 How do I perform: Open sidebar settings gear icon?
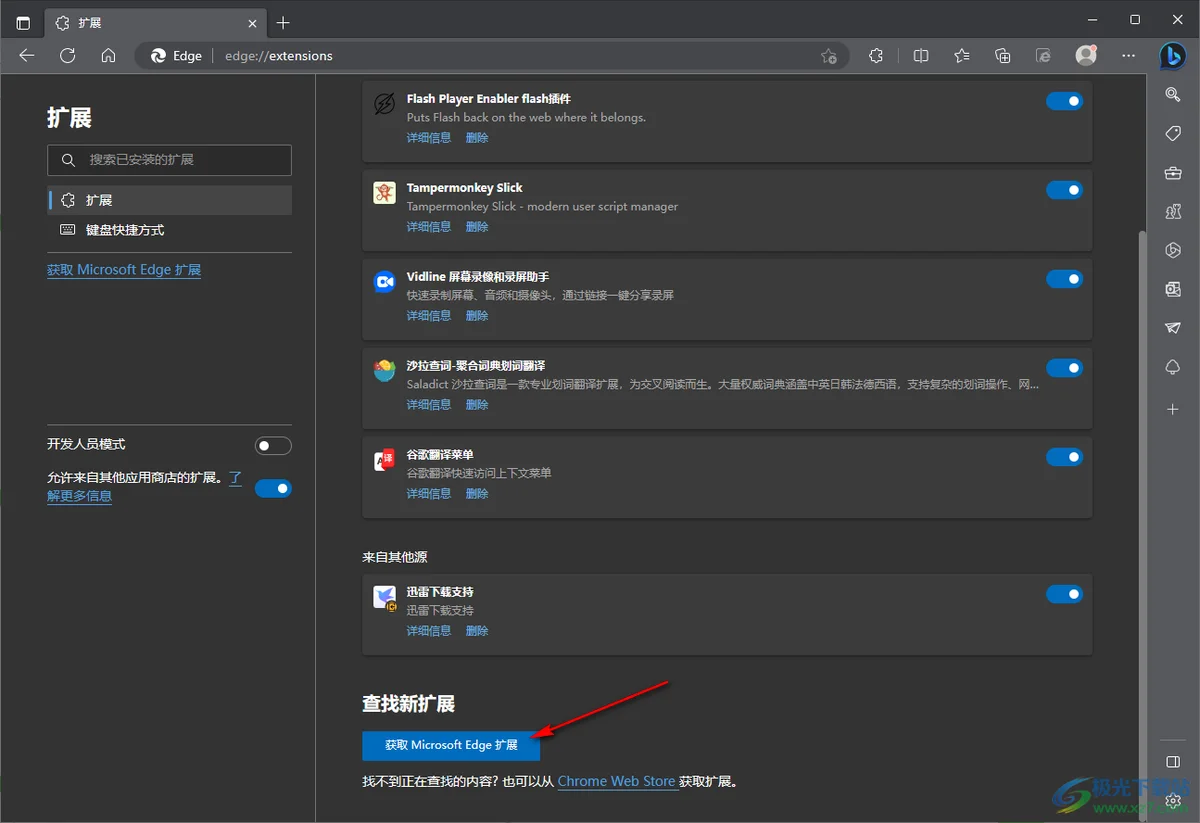coord(1173,800)
